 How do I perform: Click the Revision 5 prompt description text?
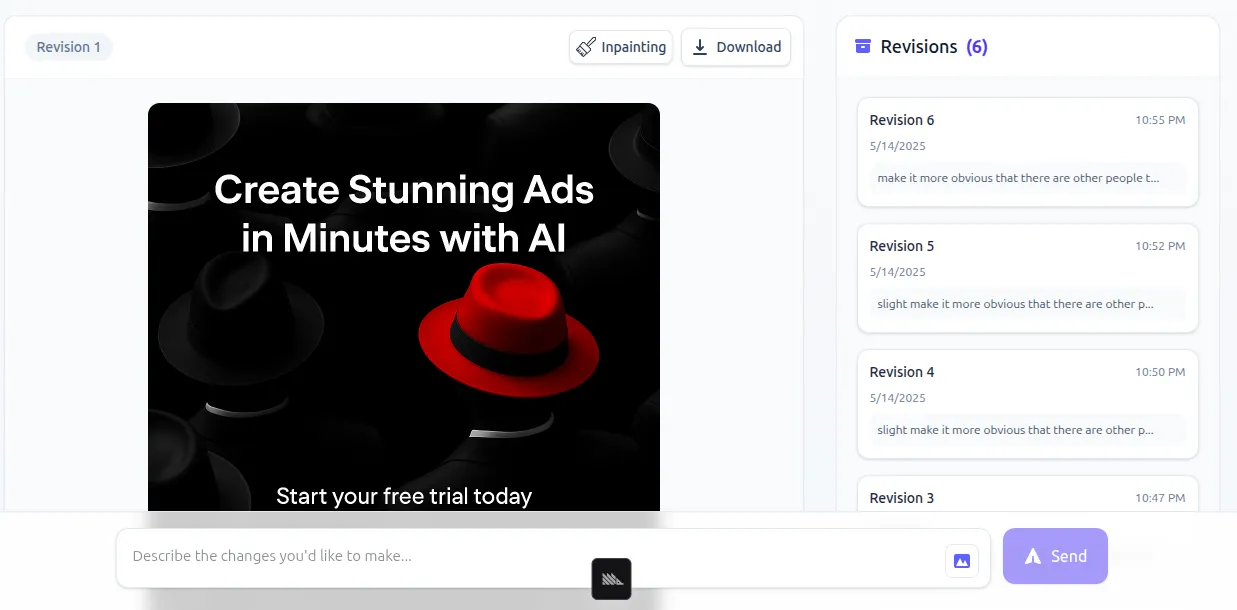(x=1015, y=304)
